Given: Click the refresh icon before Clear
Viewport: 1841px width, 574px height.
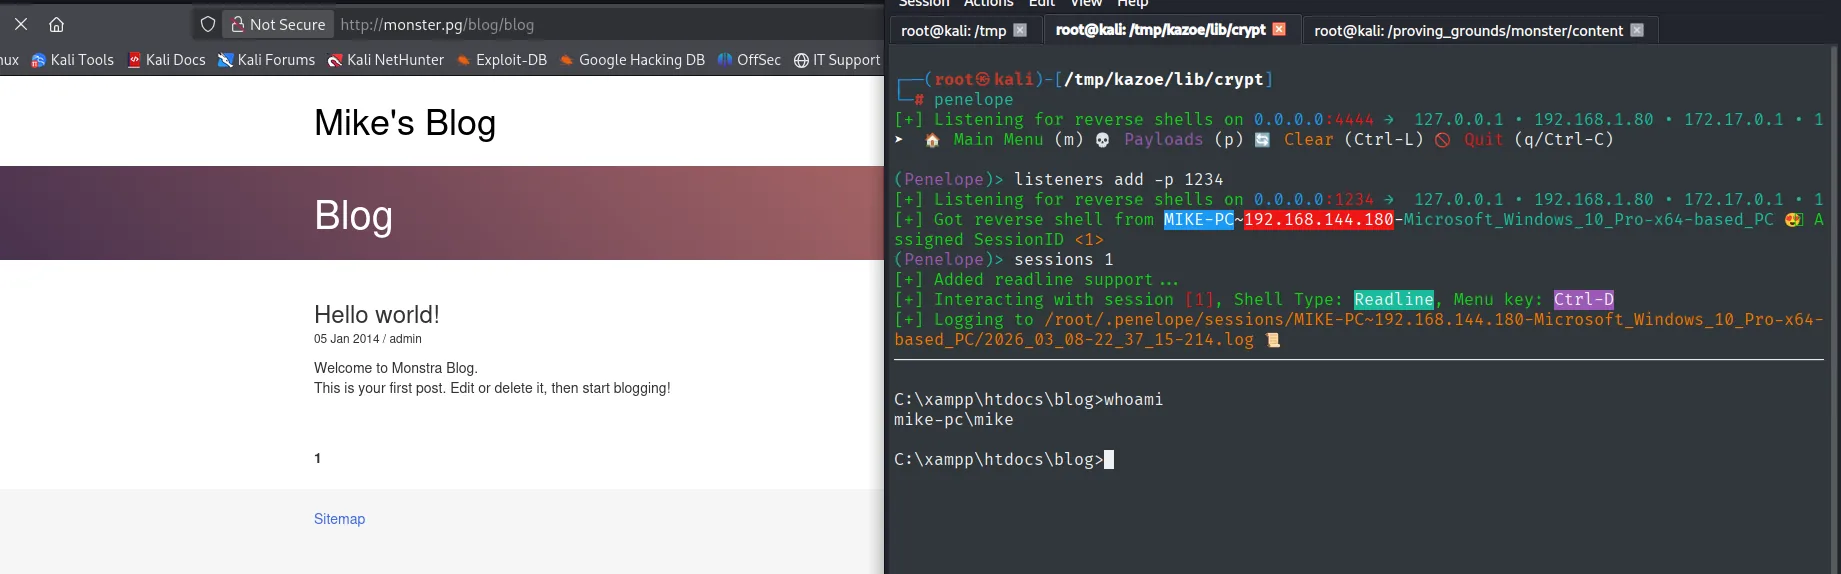Looking at the screenshot, I should 1262,140.
